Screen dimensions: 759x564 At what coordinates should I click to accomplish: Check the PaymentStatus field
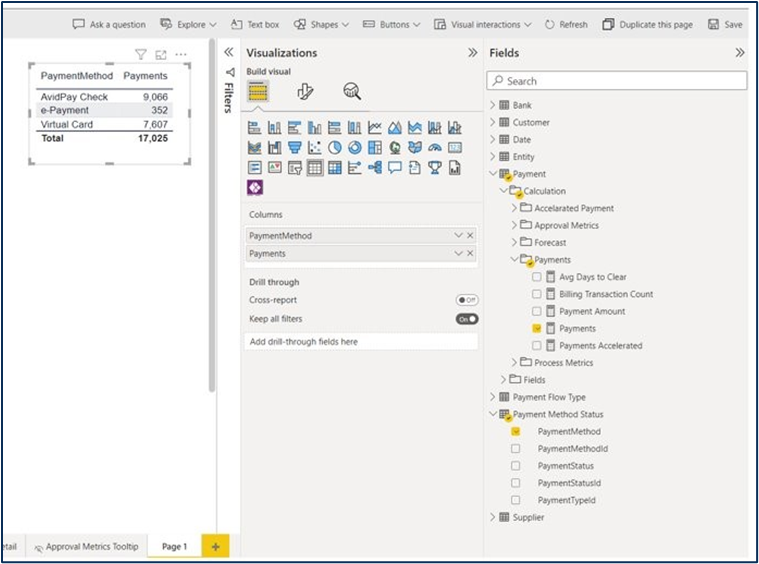[x=516, y=466]
